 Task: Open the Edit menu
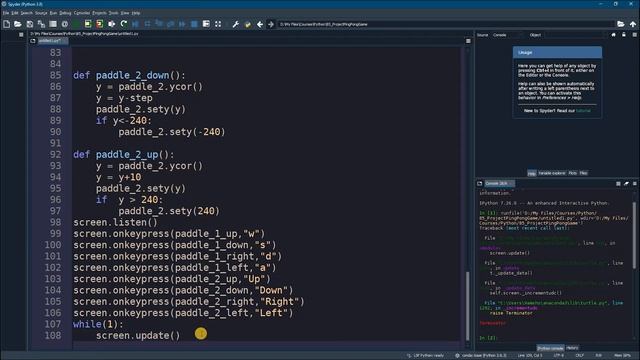pos(15,13)
